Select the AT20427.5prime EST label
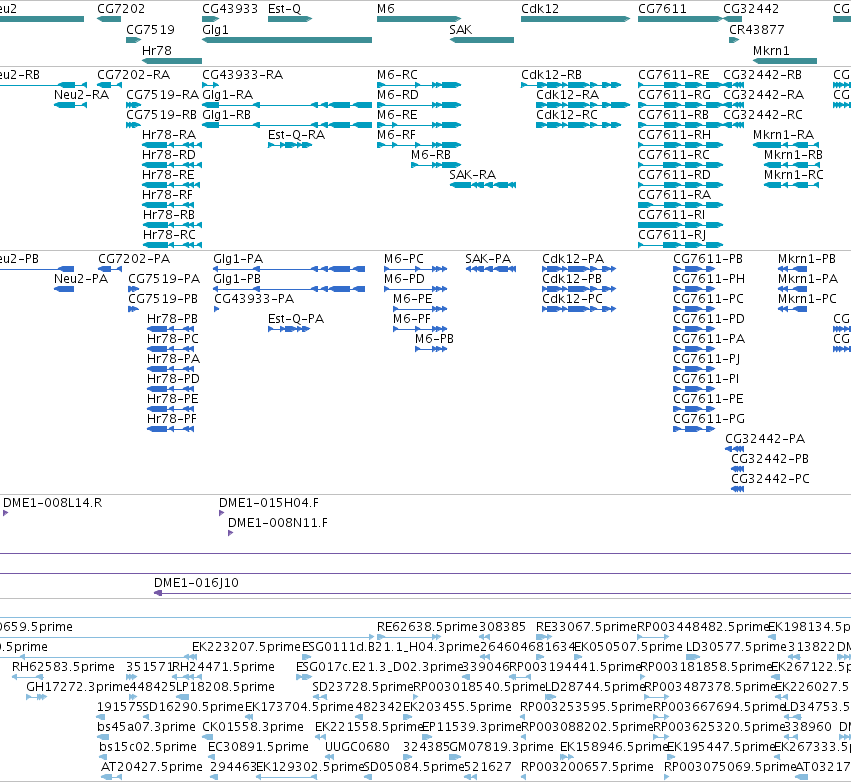The height and width of the screenshot is (782, 851). coord(151,767)
